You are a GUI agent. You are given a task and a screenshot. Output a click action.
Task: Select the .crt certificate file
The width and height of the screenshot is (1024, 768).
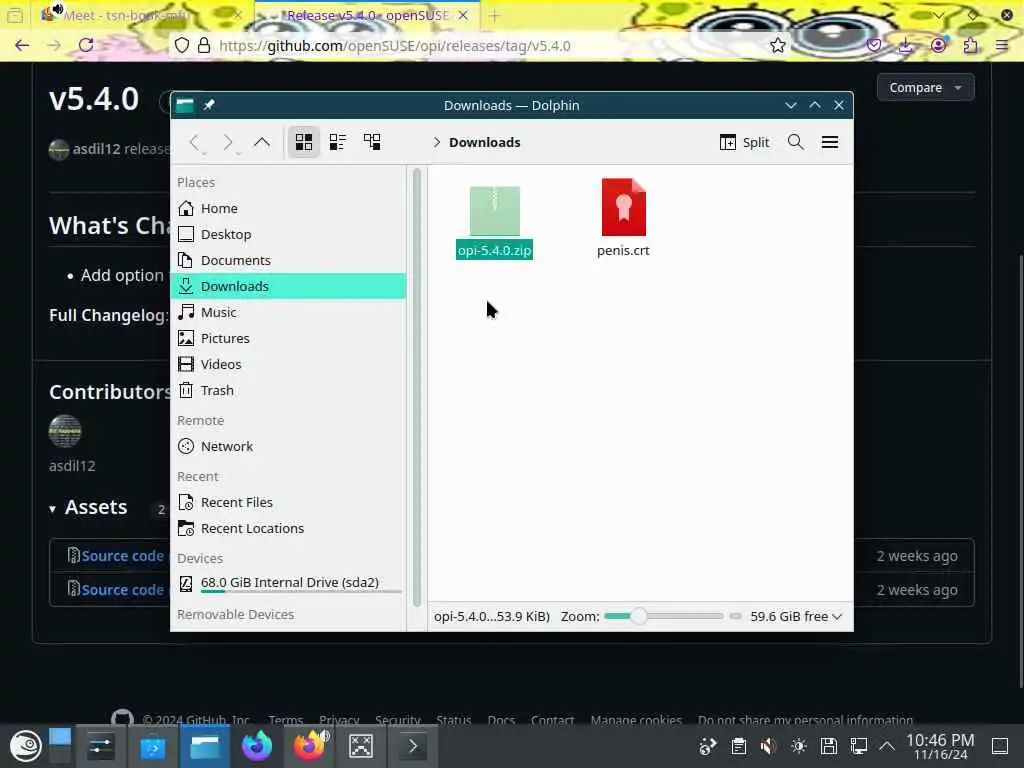pyautogui.click(x=623, y=218)
